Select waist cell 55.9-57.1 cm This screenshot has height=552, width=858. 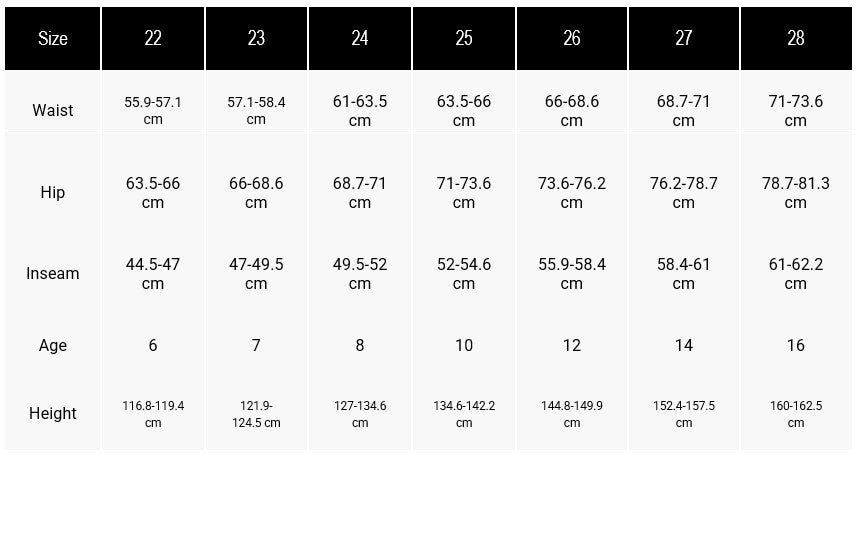click(153, 111)
